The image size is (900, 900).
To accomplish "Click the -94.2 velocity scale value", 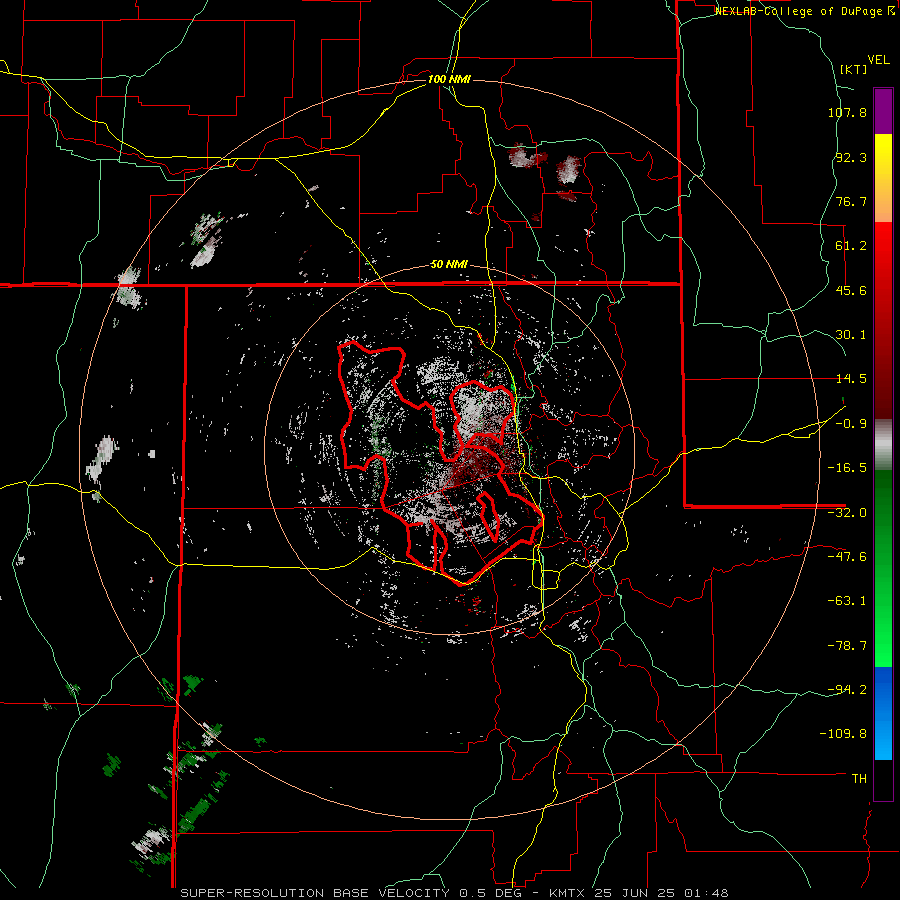I will tap(847, 690).
